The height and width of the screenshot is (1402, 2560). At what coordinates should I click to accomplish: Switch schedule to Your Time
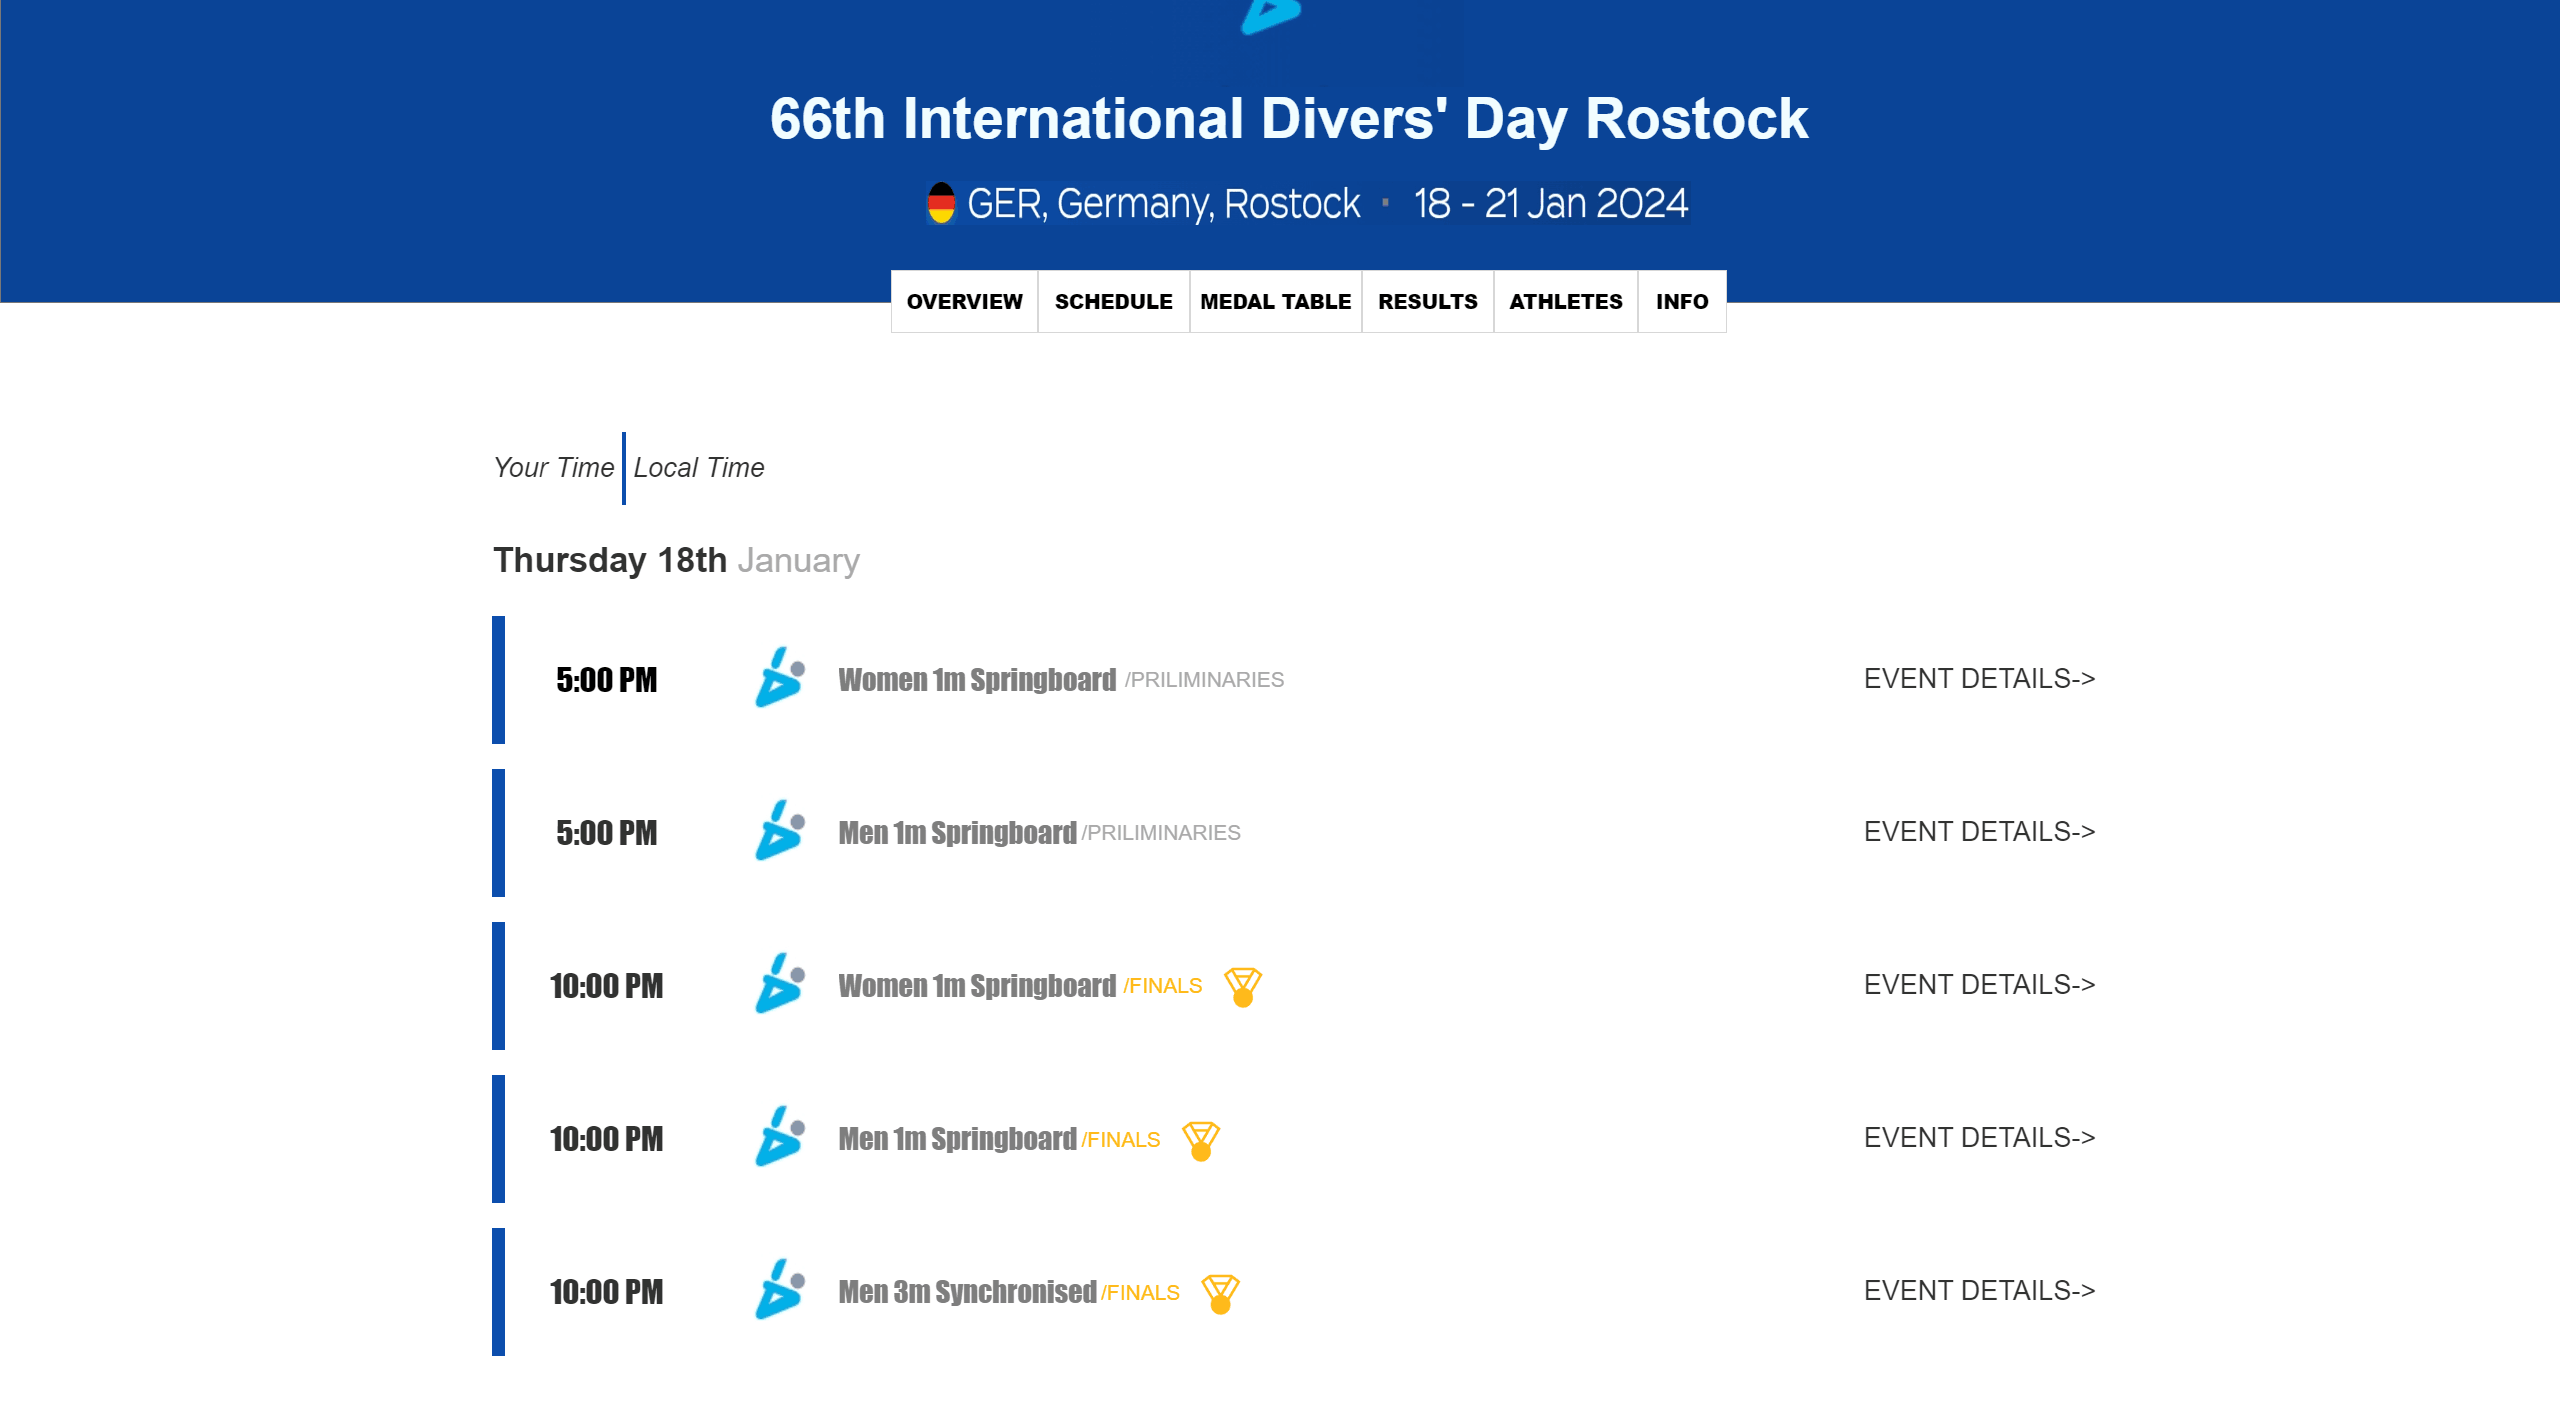[553, 468]
